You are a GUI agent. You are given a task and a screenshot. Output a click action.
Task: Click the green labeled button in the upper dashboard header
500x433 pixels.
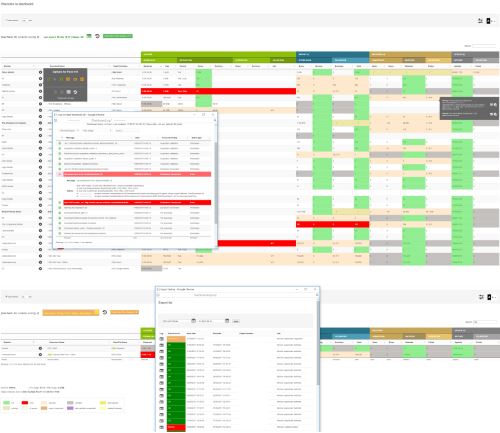coord(118,36)
